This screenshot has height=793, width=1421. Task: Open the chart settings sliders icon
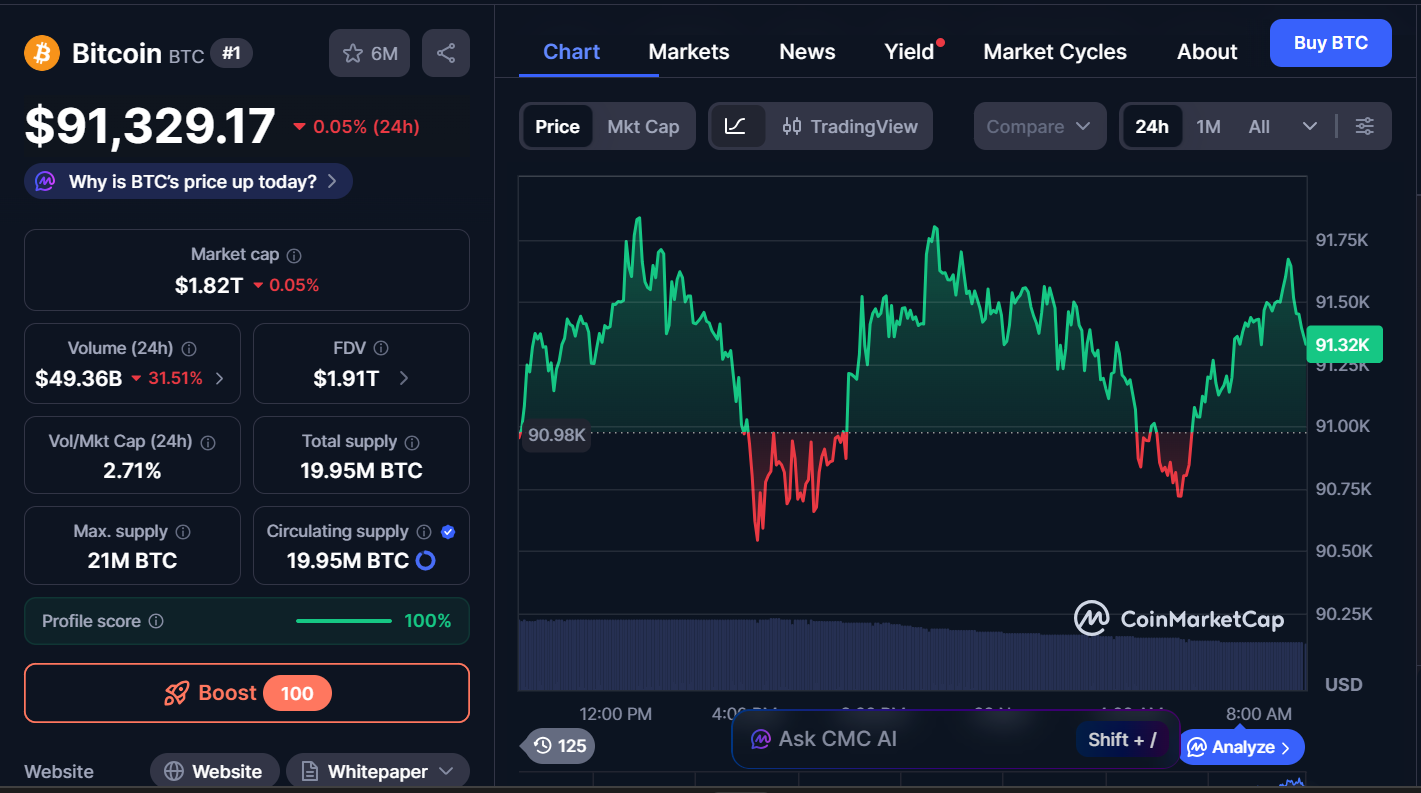click(1364, 126)
